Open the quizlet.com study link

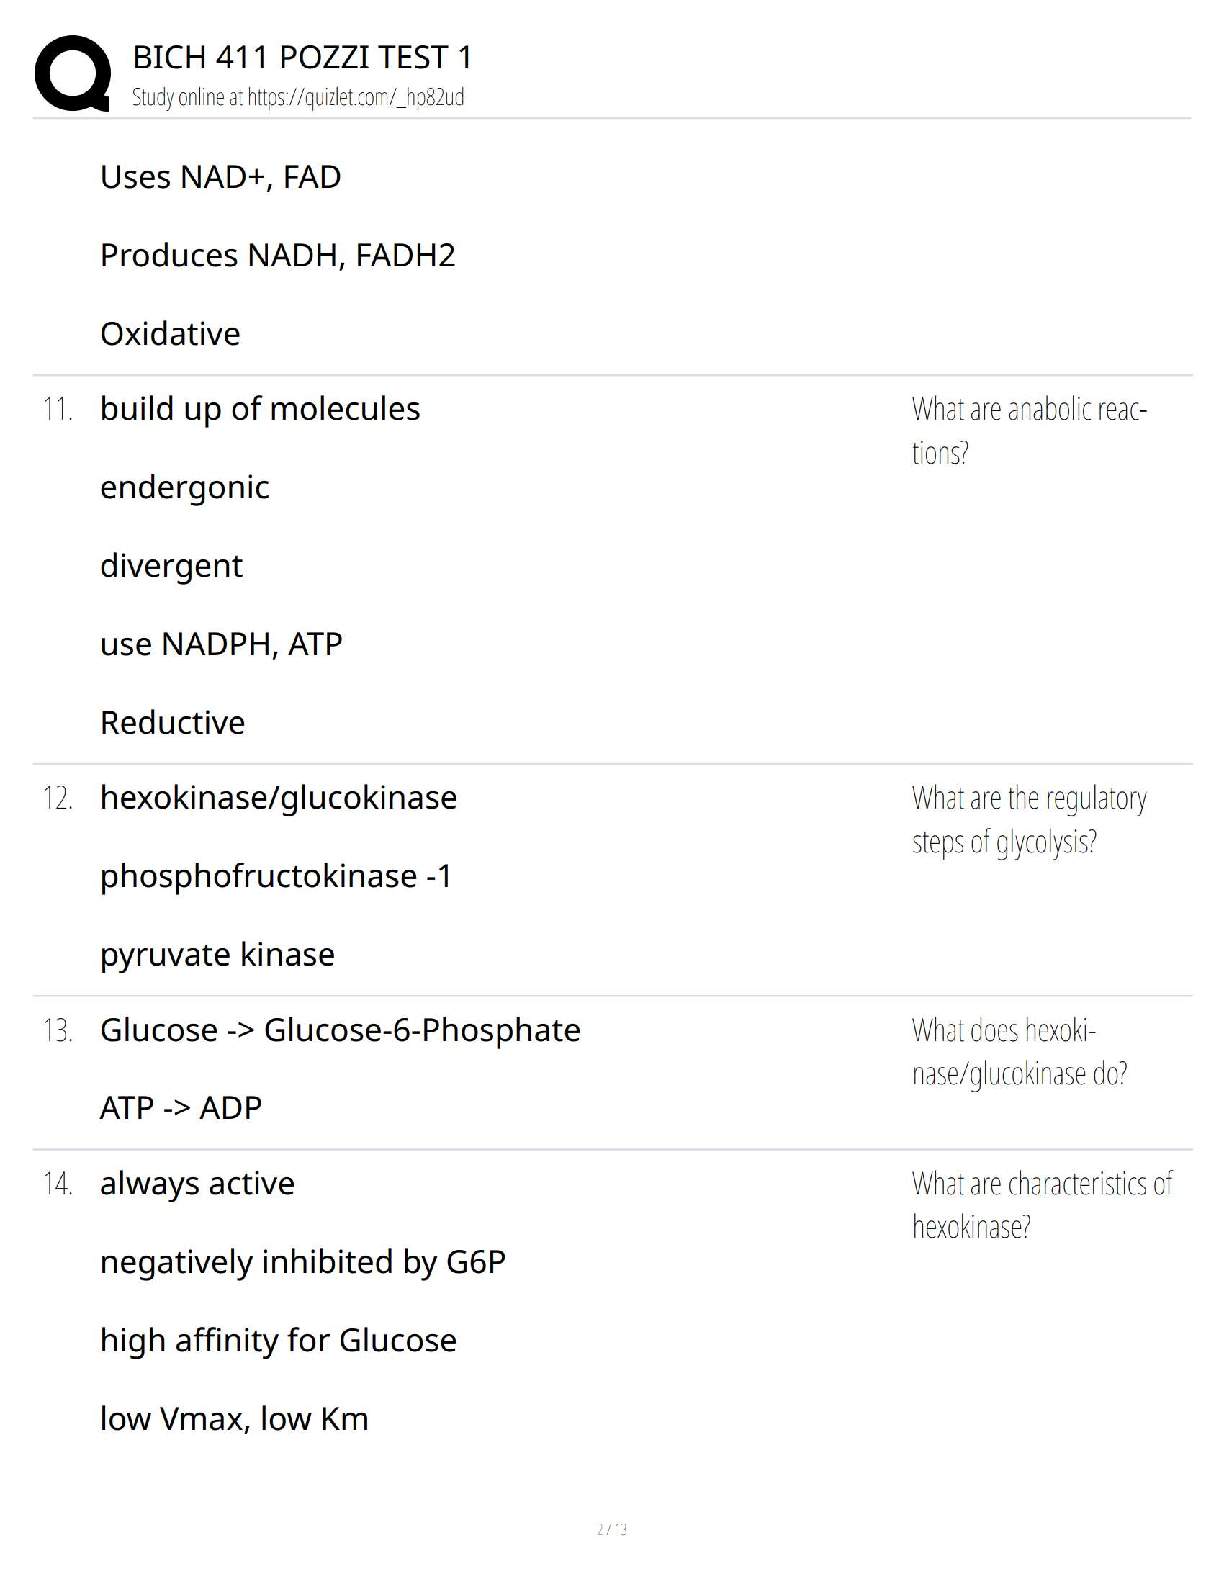click(x=356, y=97)
